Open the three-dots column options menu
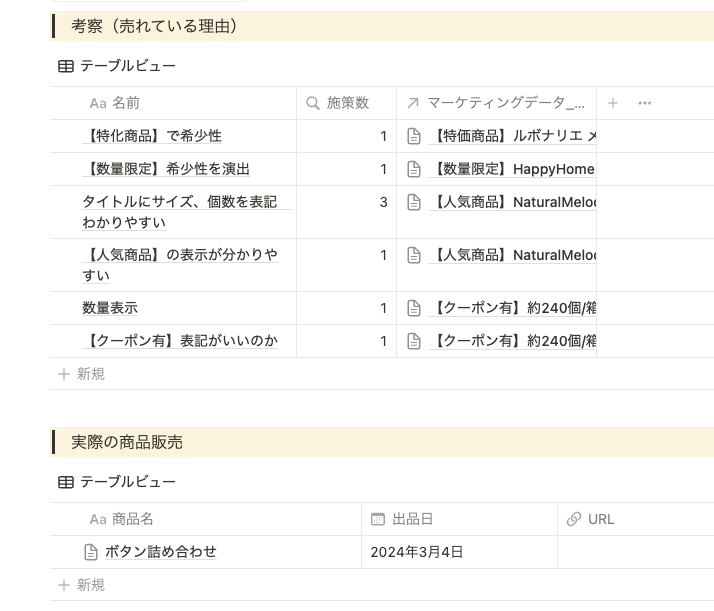The image size is (714, 611). coord(644,103)
